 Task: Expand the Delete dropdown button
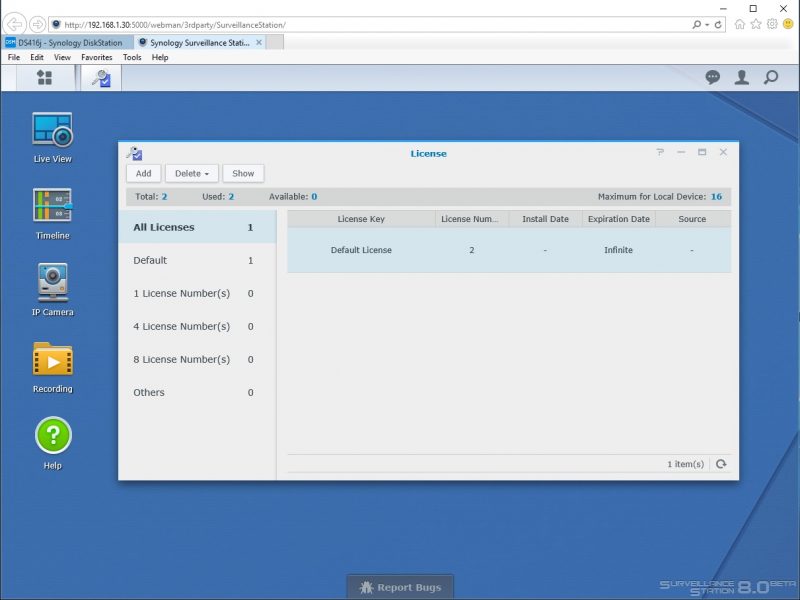(192, 173)
